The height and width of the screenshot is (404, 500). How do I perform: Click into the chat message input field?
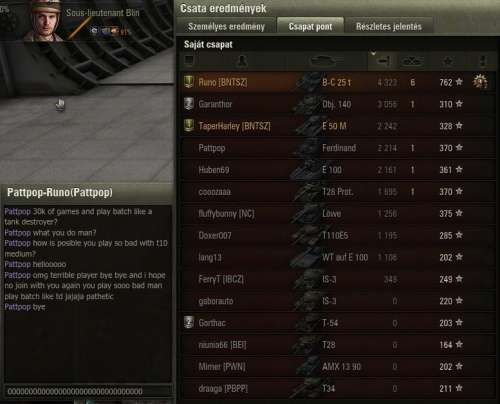tap(88, 391)
